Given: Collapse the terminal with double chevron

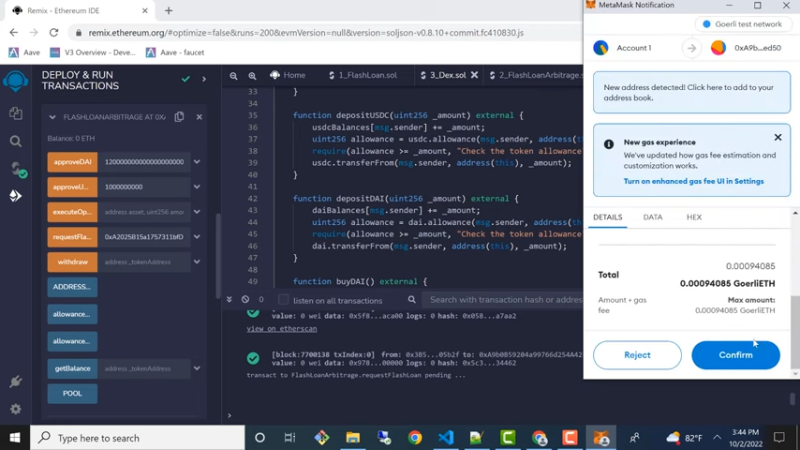Looking at the screenshot, I should [x=229, y=299].
